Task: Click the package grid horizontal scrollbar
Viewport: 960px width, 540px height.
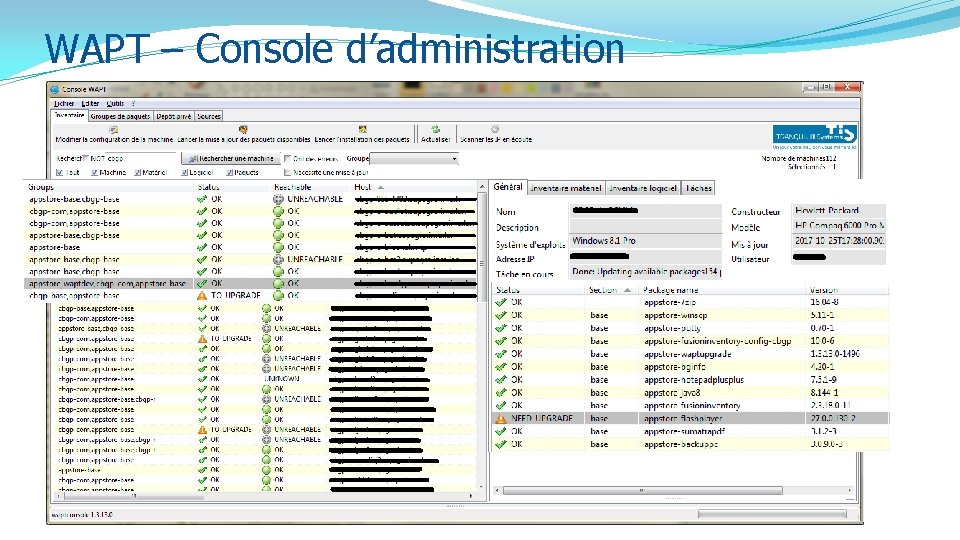Action: (x=642, y=490)
